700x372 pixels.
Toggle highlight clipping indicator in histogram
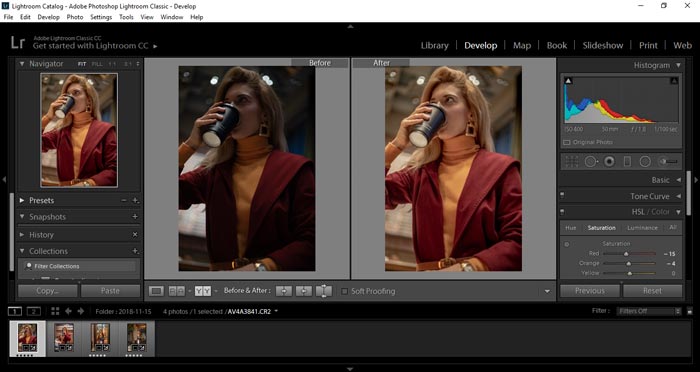pos(674,81)
